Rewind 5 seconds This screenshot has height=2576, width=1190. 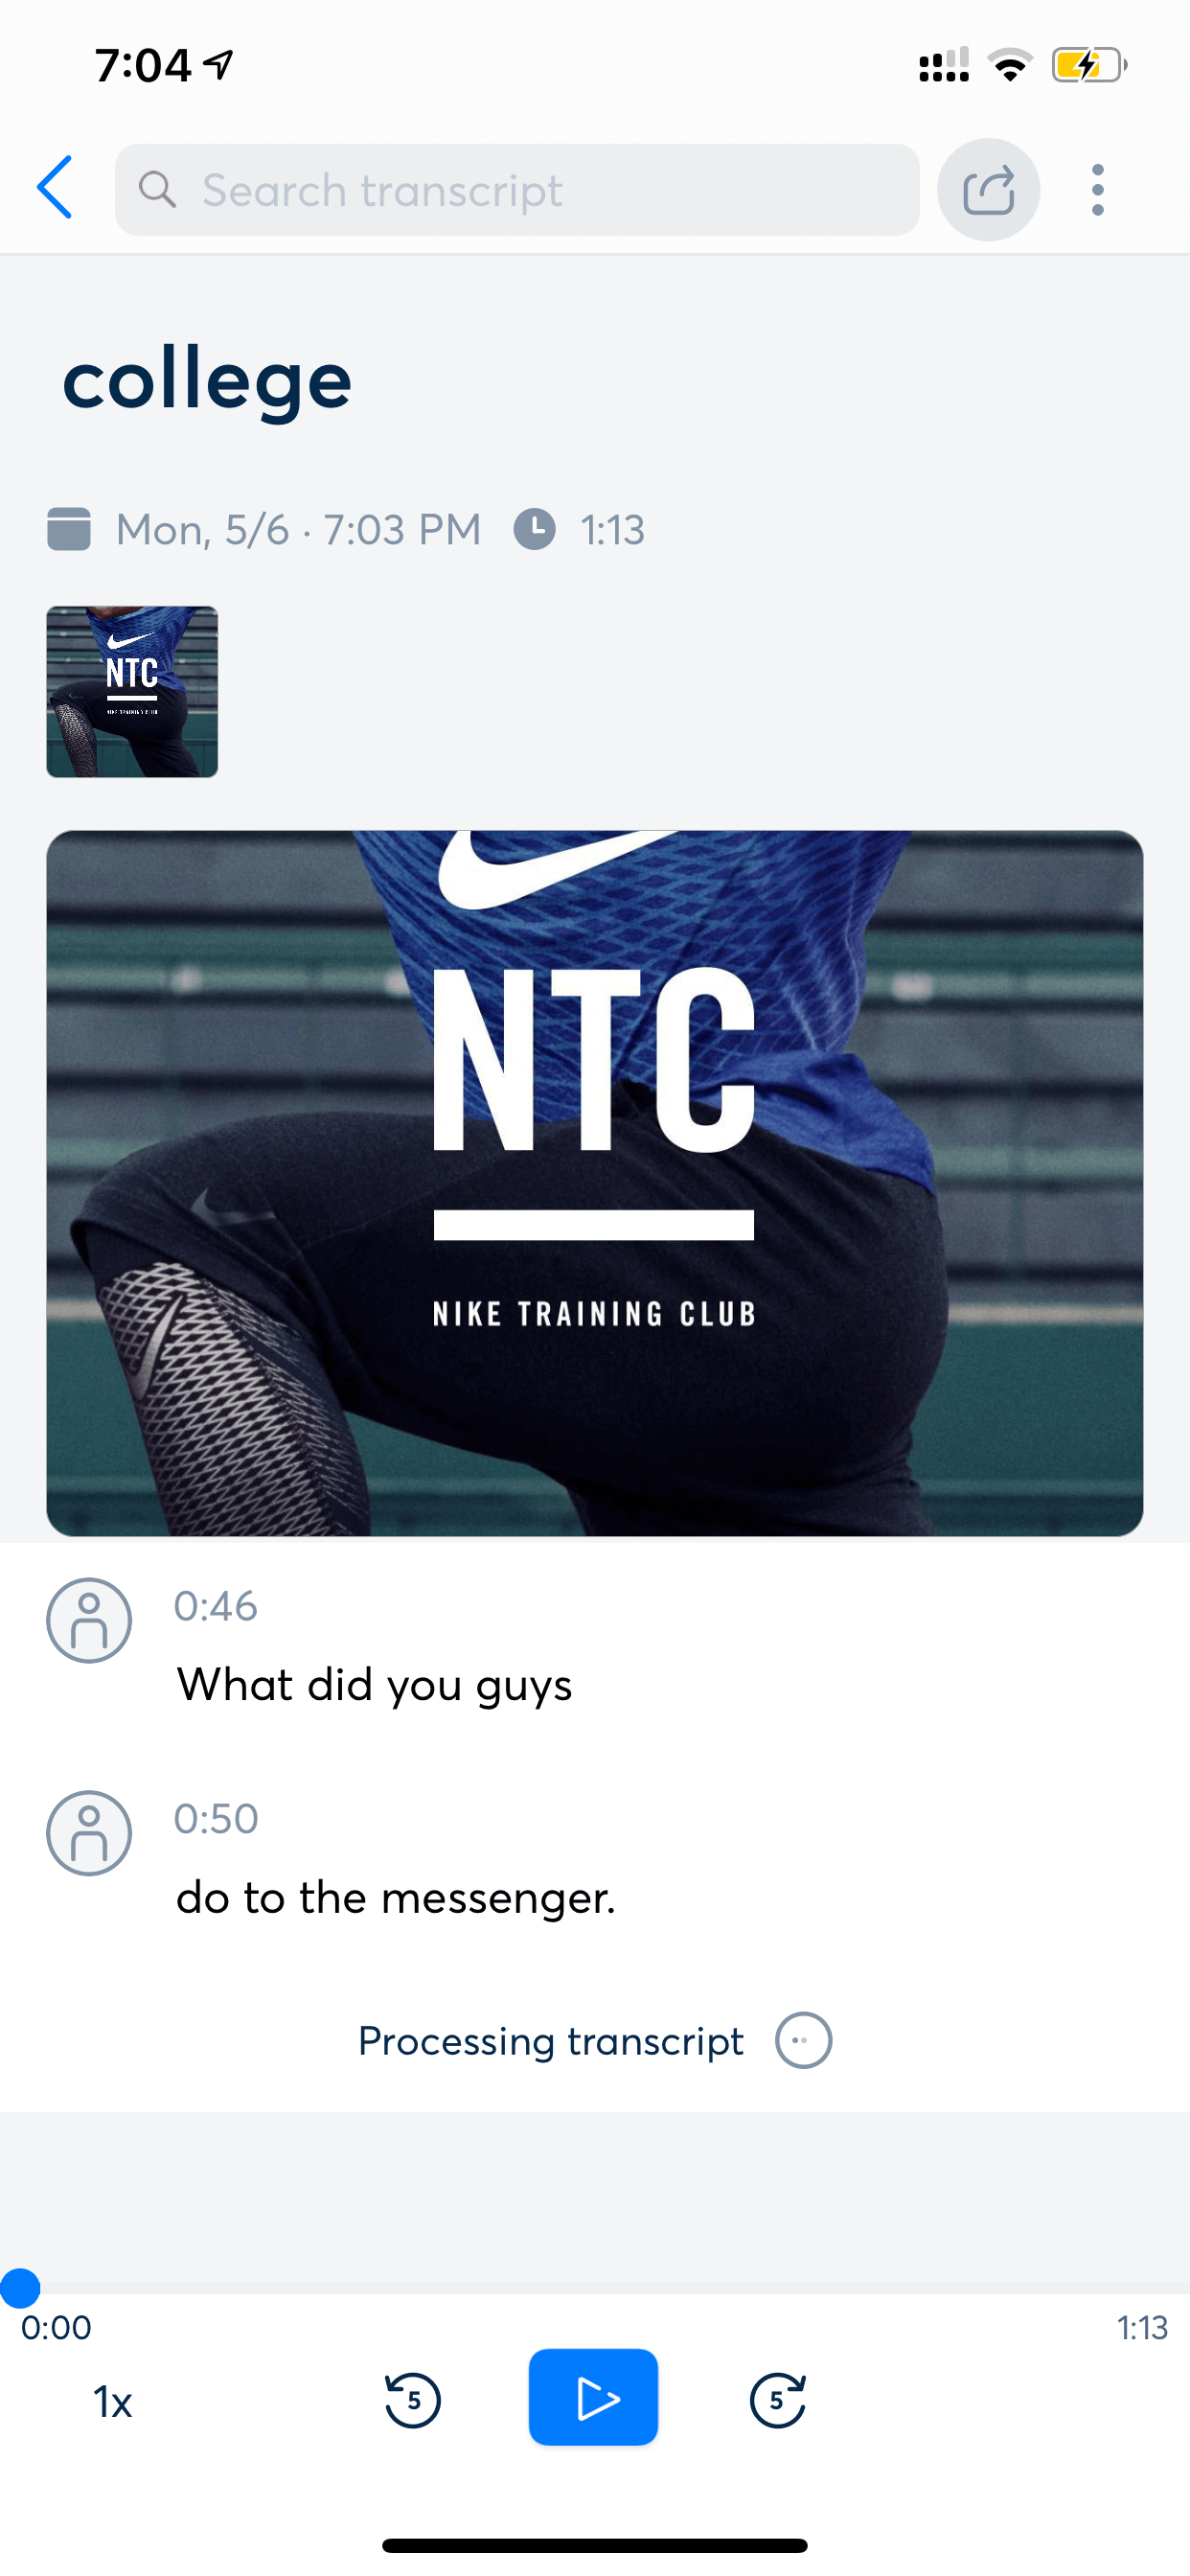click(412, 2399)
